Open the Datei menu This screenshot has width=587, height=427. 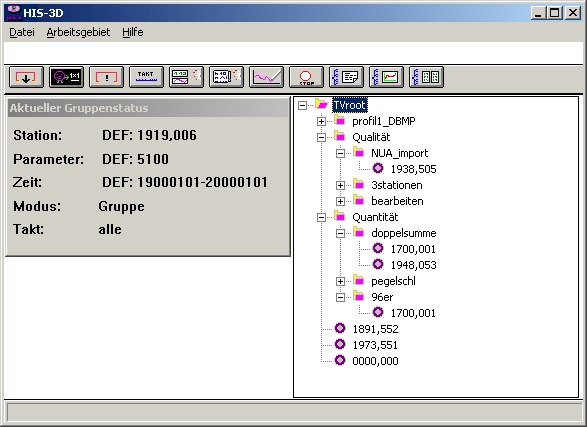pos(22,33)
